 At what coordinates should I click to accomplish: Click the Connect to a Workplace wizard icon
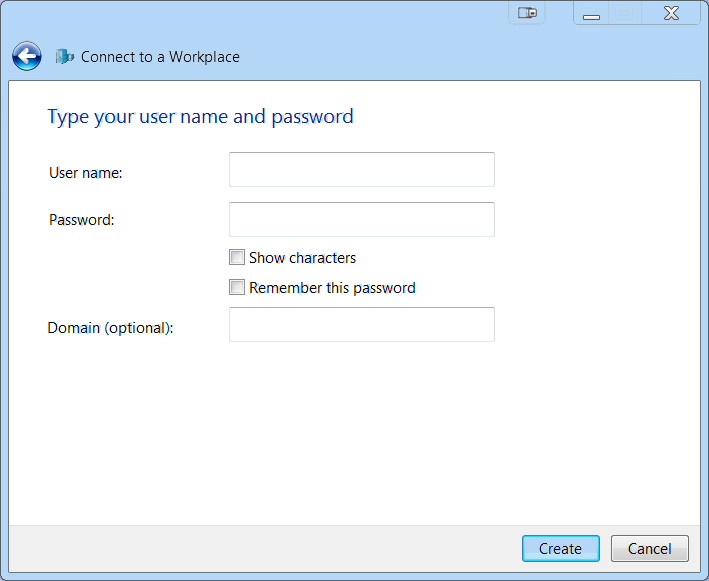coord(65,57)
